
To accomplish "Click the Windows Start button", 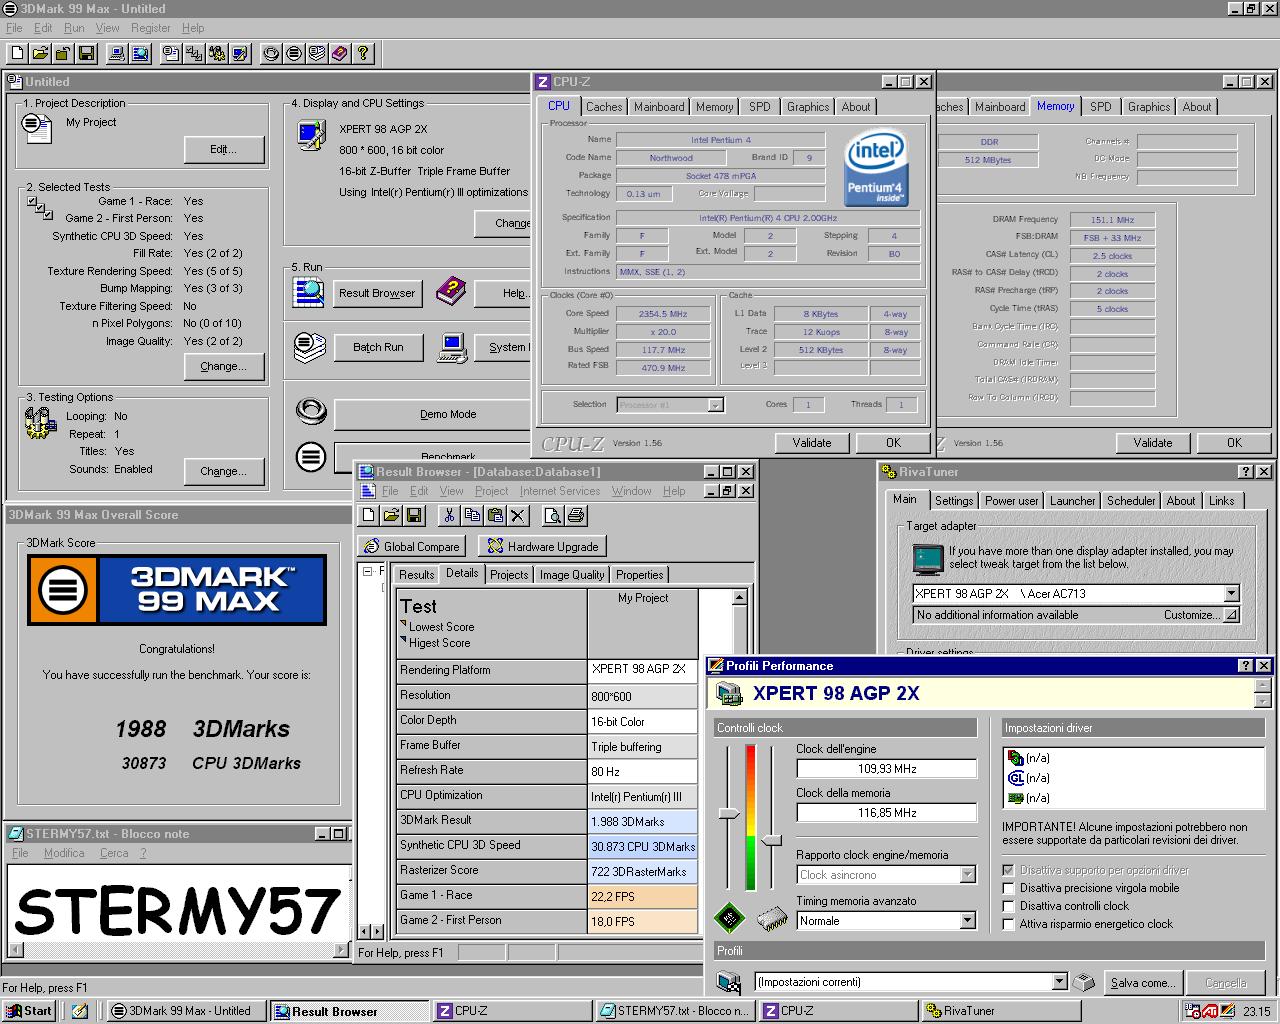I will pyautogui.click(x=28, y=1011).
